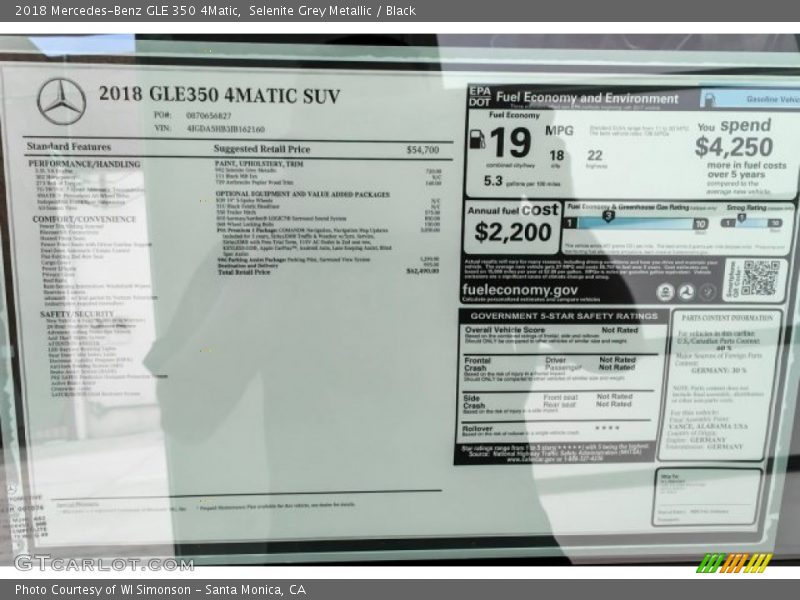Click the "Fuel Economy and Environment" title
The image size is (800, 600).
pyautogui.click(x=587, y=97)
